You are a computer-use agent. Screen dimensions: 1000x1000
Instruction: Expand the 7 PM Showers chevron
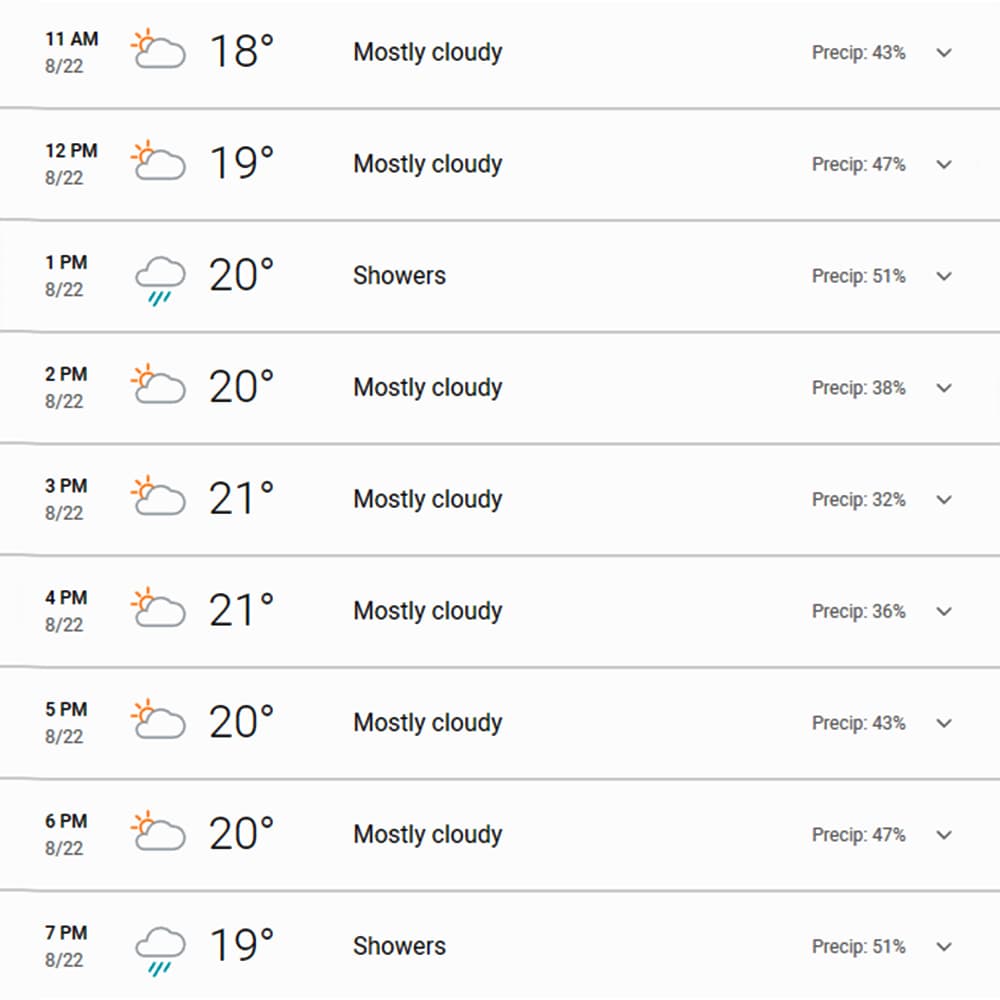(x=944, y=946)
